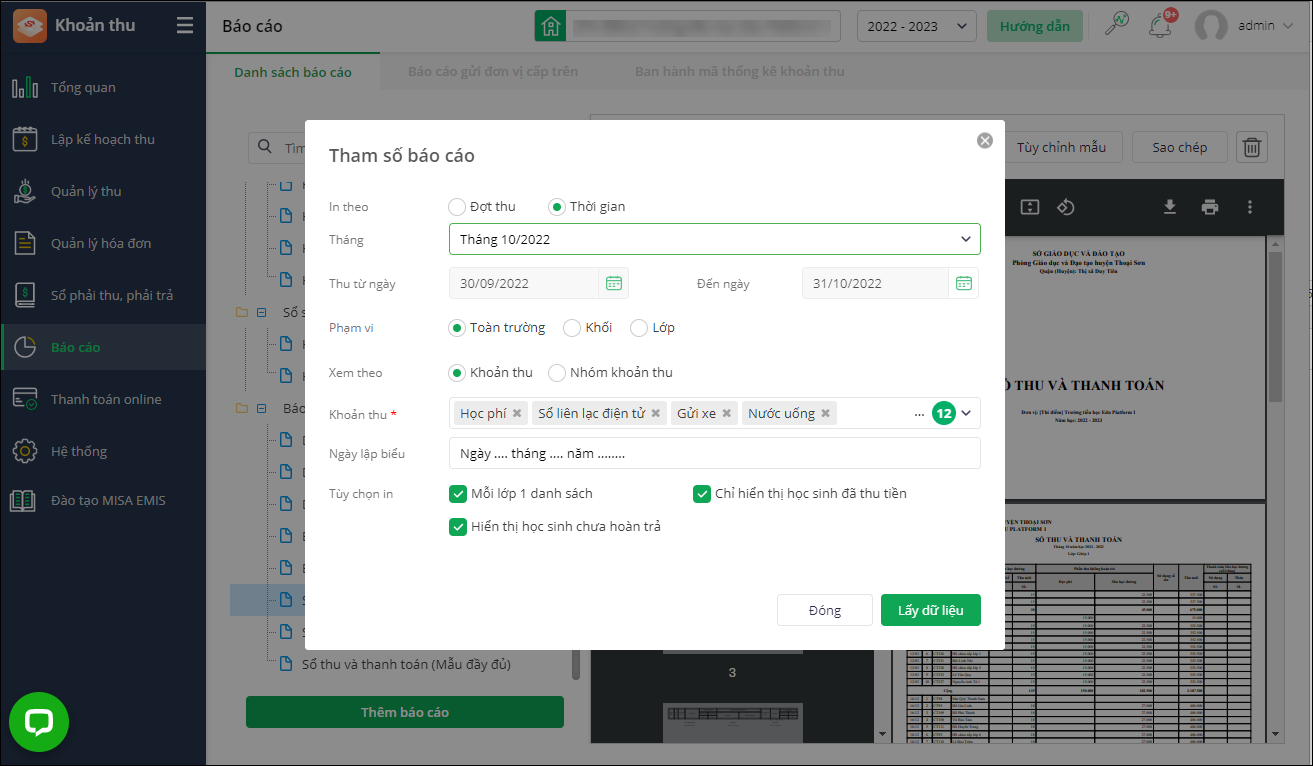Open the Tháng 10/2022 month dropdown
1313x766 pixels.
[714, 239]
